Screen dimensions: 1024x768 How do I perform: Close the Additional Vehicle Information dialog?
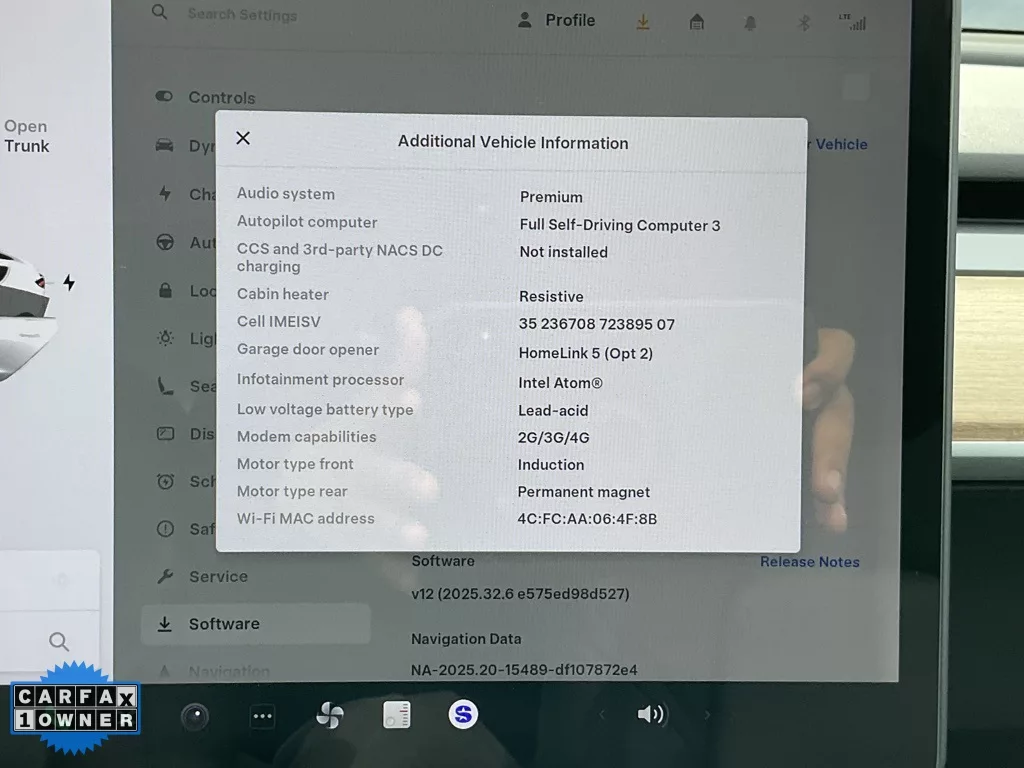point(243,139)
